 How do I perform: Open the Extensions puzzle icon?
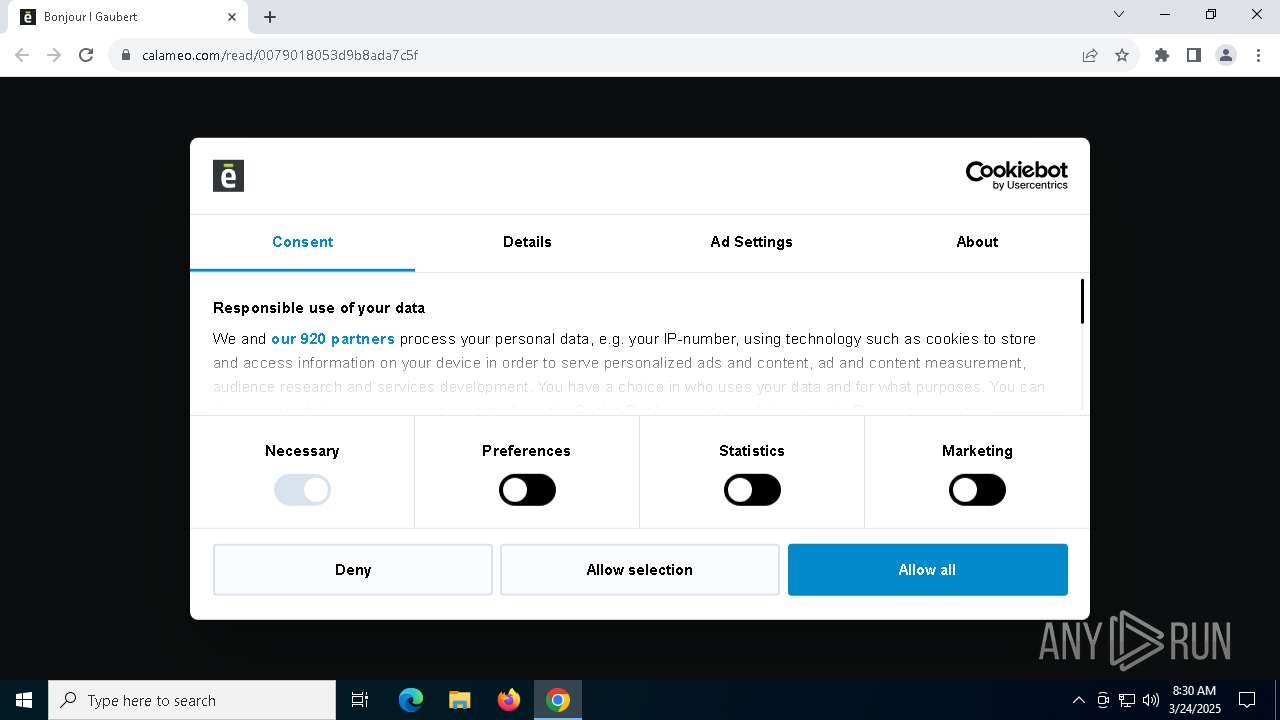click(x=1162, y=55)
